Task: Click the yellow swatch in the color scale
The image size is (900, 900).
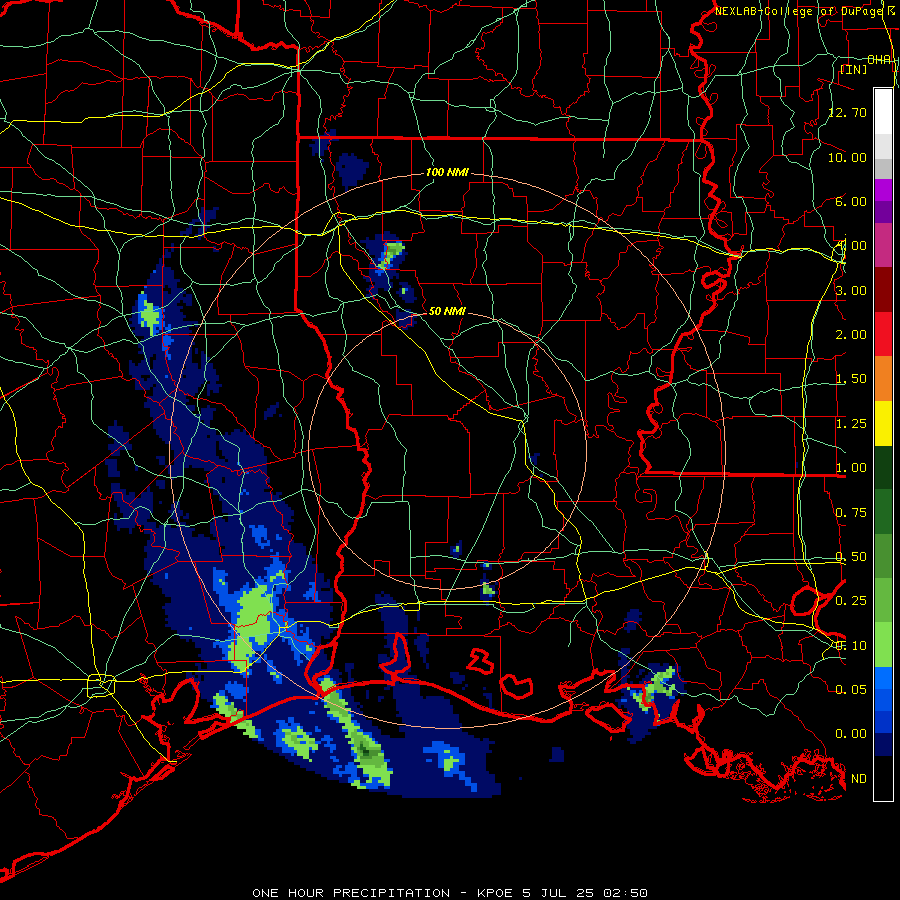Action: pyautogui.click(x=883, y=424)
